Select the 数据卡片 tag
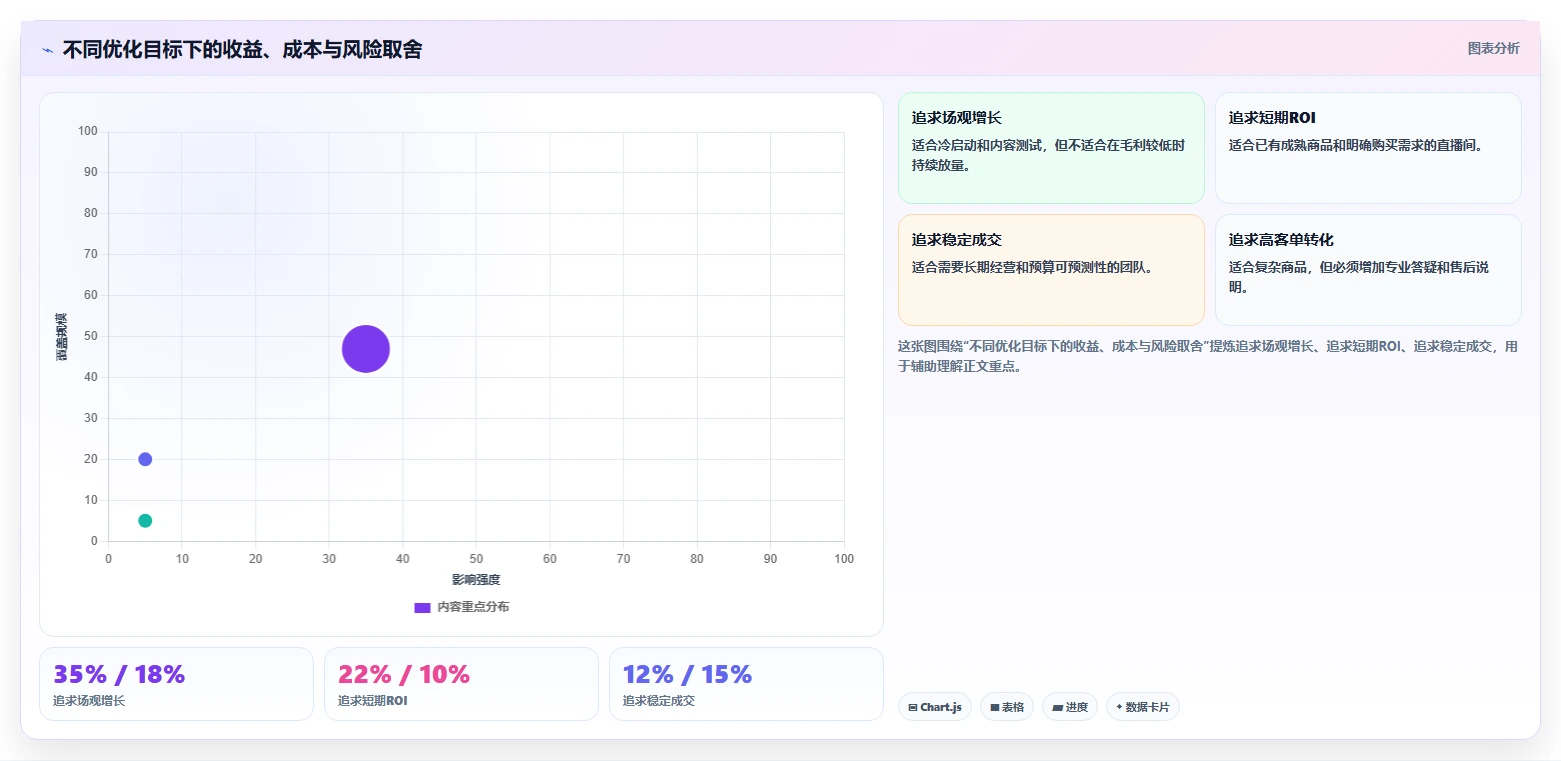1561x761 pixels. [1143, 707]
